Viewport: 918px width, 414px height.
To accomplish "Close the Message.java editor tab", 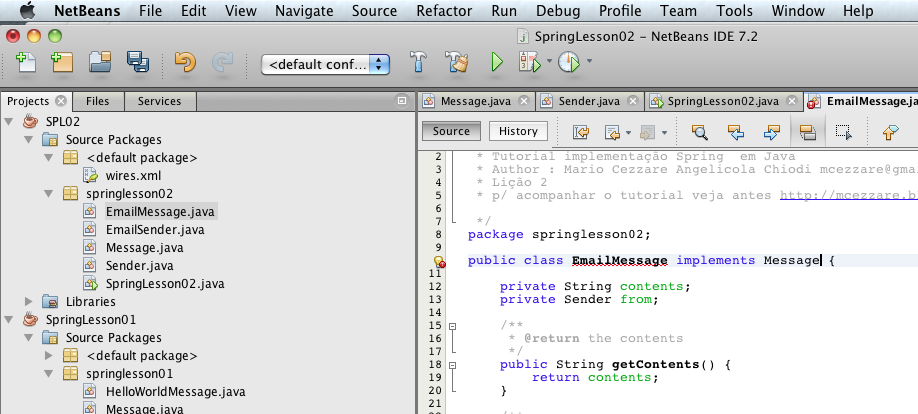I will [524, 101].
